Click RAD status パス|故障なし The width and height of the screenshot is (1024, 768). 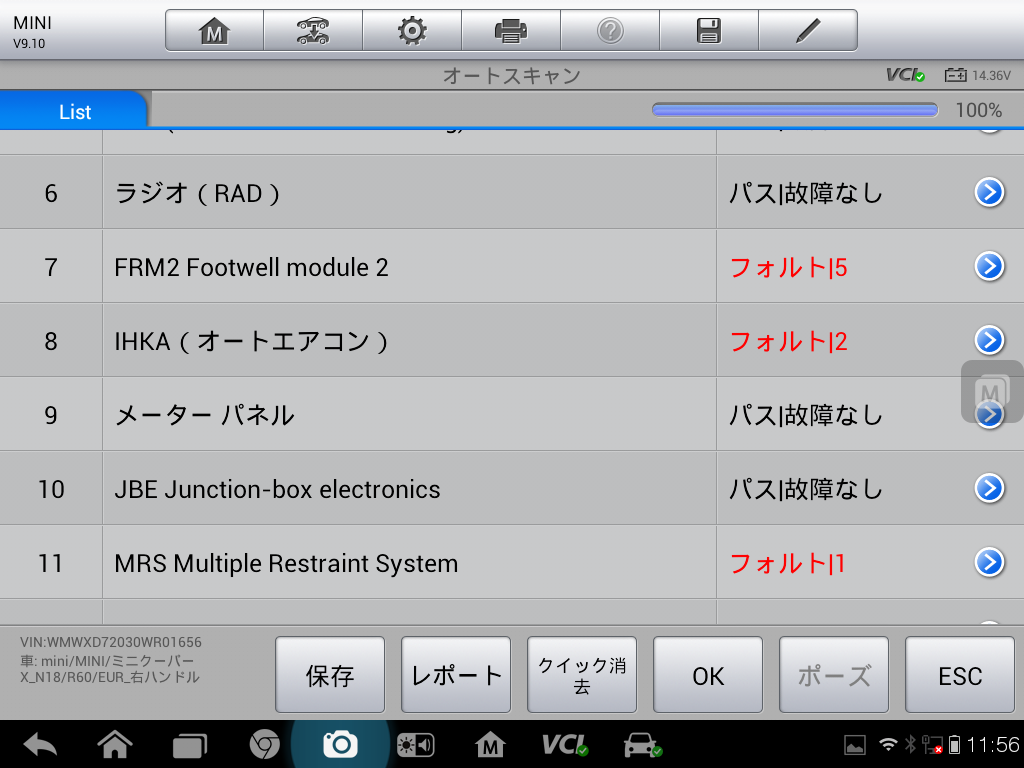point(806,193)
